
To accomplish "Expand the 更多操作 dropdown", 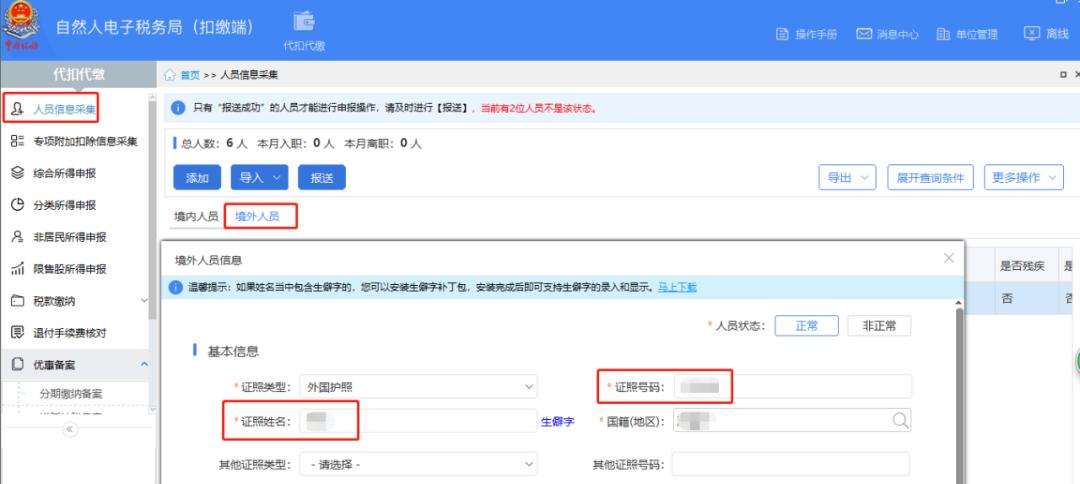I will pyautogui.click(x=1025, y=177).
